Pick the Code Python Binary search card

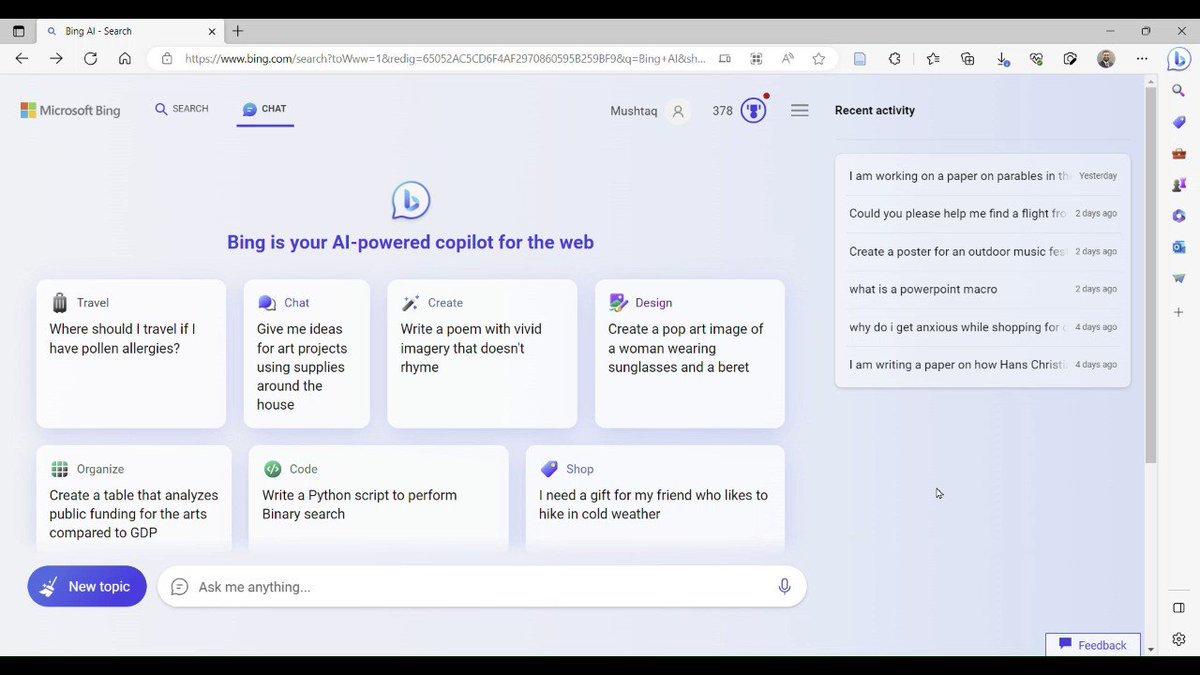point(379,499)
